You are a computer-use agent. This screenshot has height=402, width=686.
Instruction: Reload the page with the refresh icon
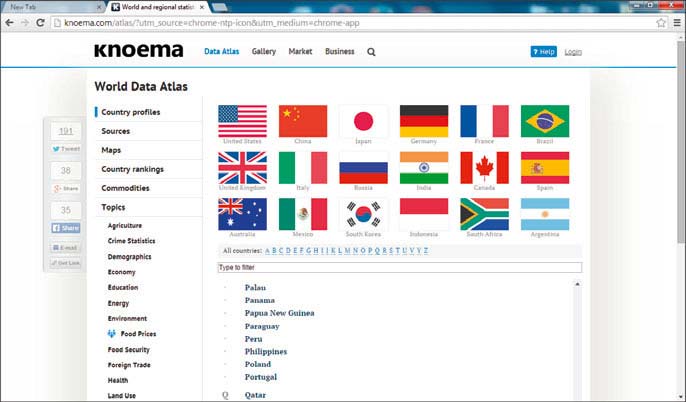pos(40,23)
